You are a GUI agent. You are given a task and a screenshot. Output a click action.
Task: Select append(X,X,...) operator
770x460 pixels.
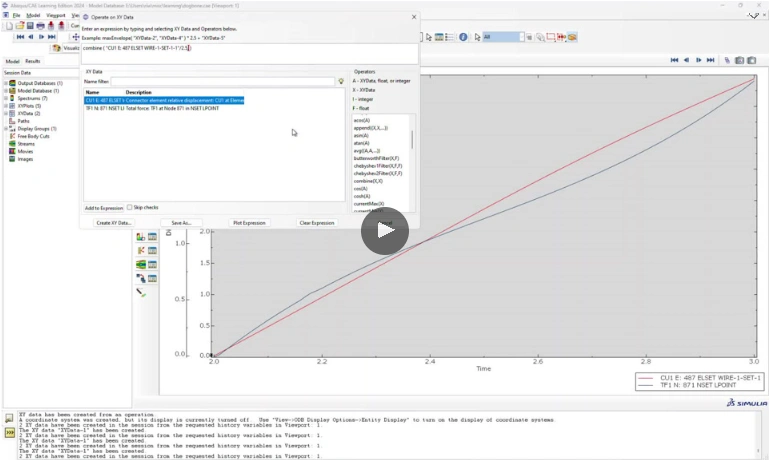point(371,128)
